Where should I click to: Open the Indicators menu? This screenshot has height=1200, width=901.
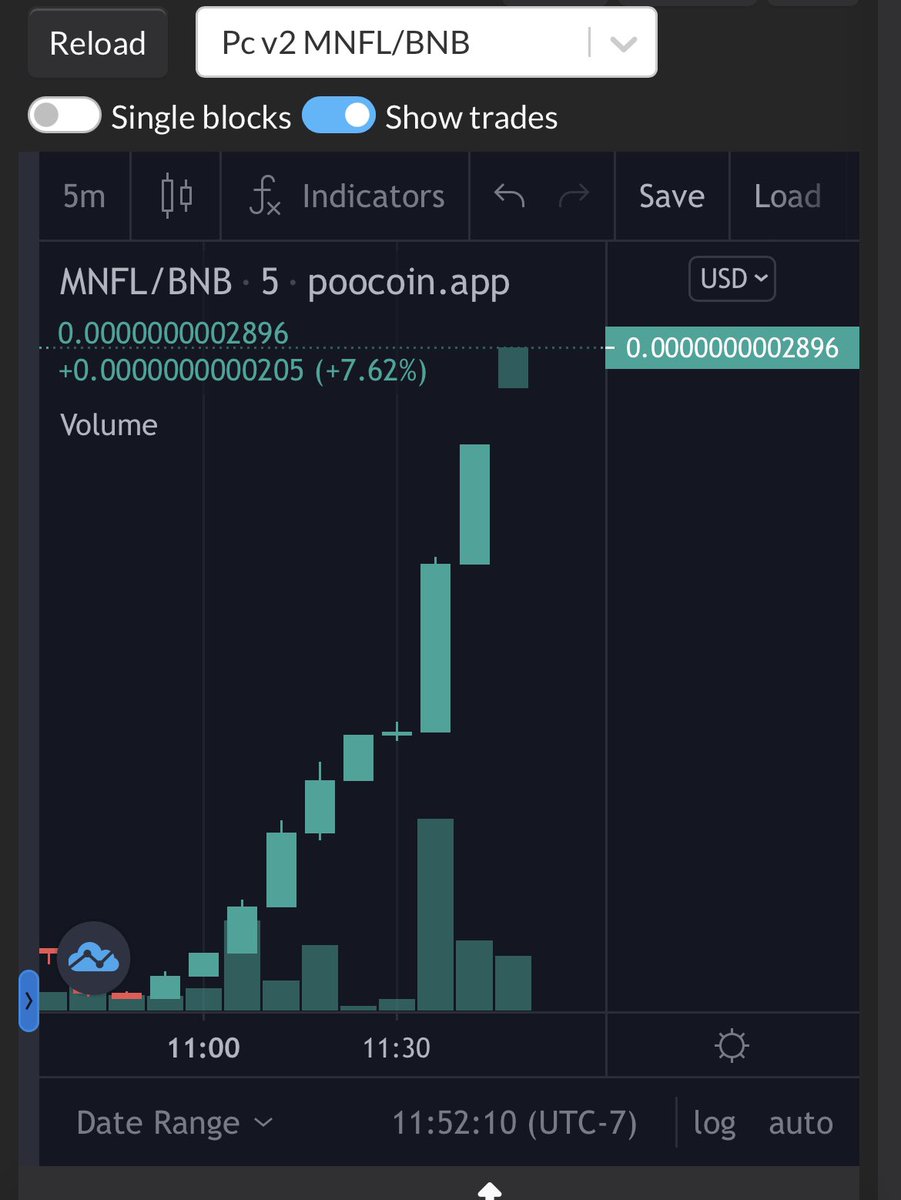pos(346,196)
